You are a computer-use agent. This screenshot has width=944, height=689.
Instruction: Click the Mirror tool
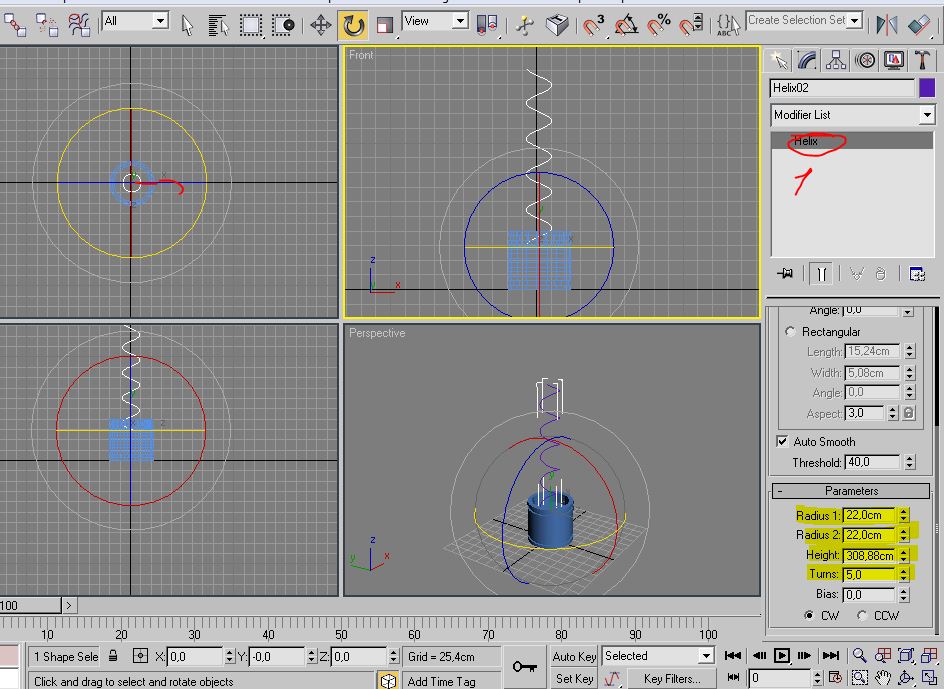pos(887,25)
